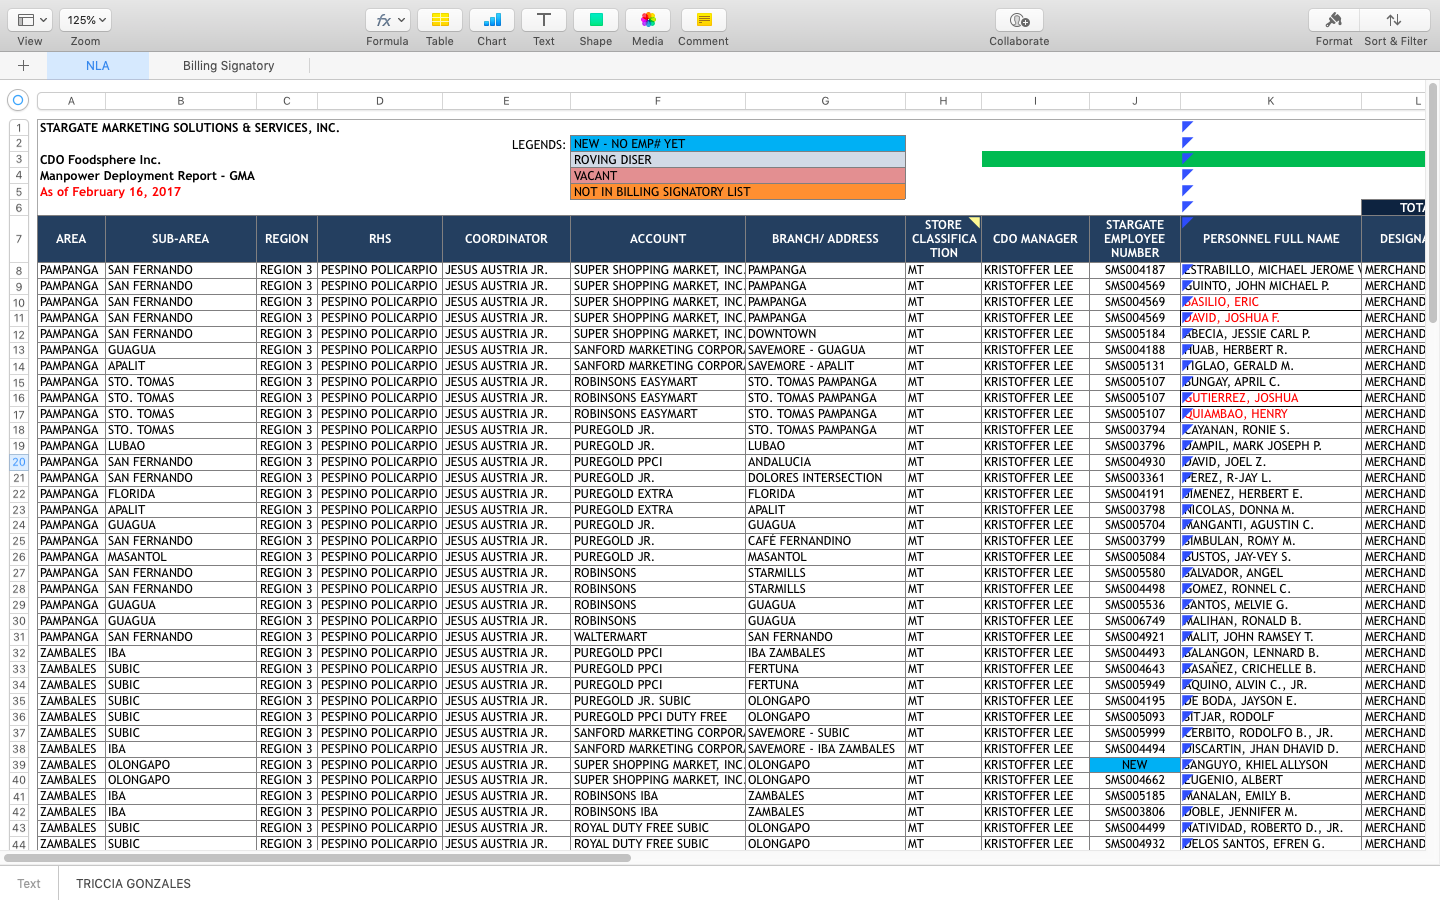Screen dimensions: 1440x900
Task: Switch to the Billing Signatory sheet tab
Action: [x=229, y=66]
